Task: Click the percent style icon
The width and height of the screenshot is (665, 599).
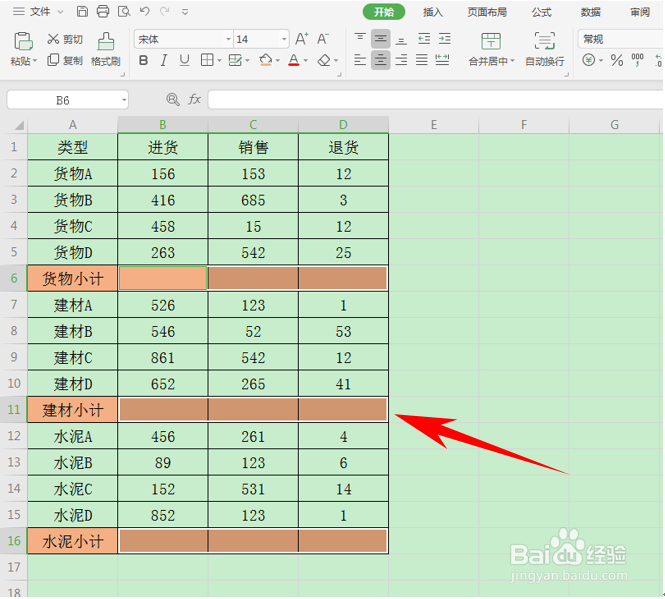Action: 617,60
